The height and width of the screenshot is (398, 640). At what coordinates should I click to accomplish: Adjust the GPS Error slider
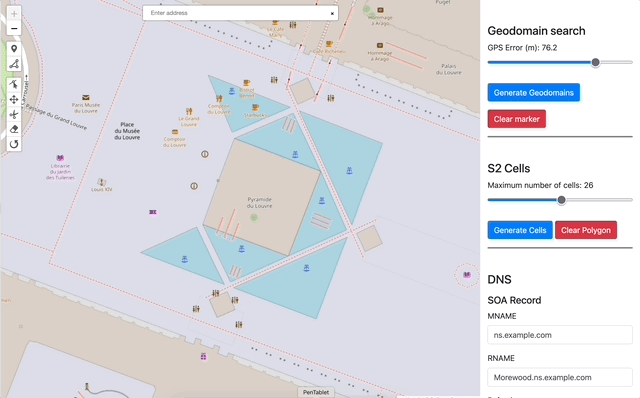(x=560, y=62)
